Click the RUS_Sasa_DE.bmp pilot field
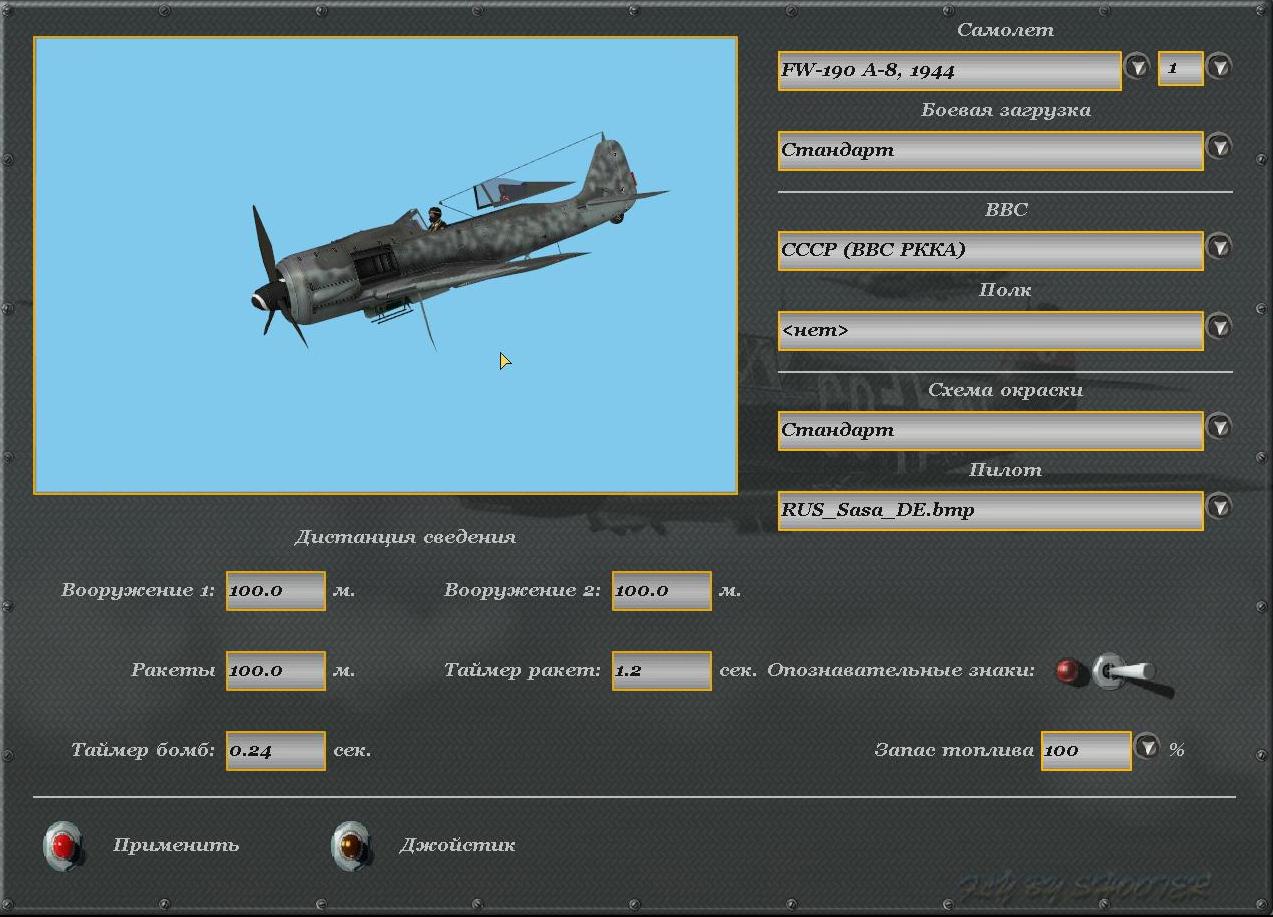 (x=990, y=510)
